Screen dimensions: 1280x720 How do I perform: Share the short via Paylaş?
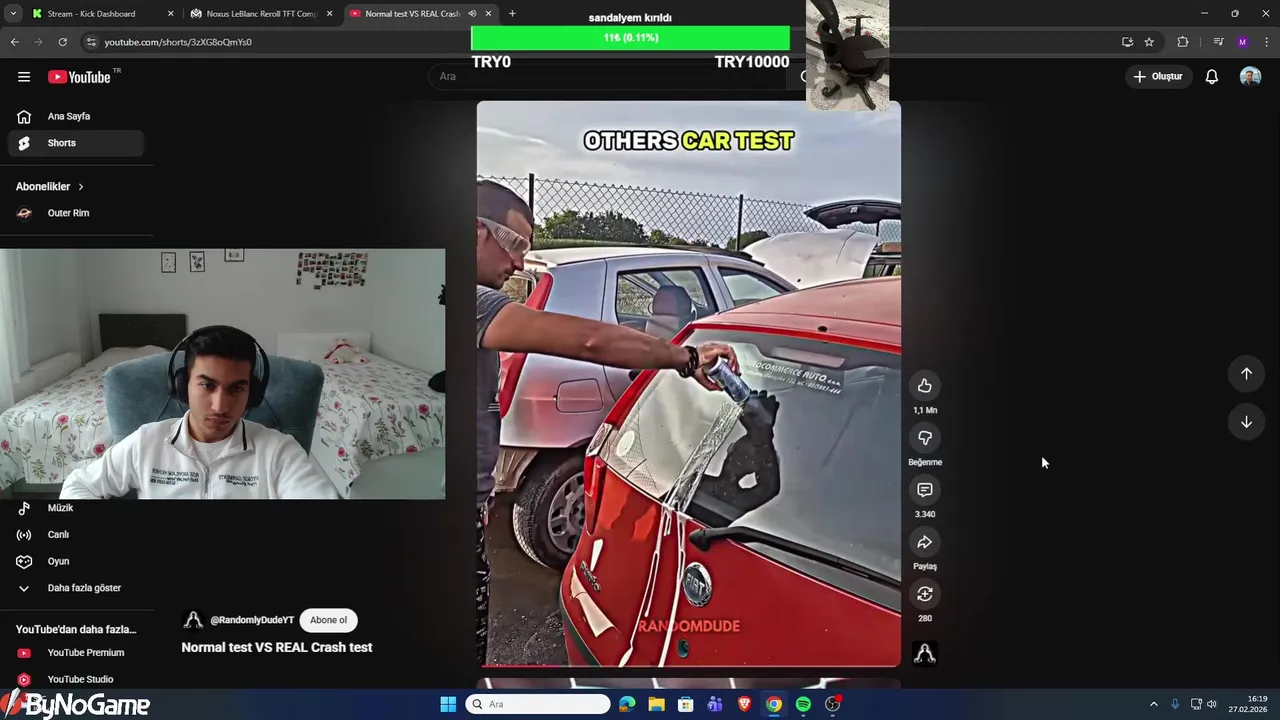(x=925, y=542)
